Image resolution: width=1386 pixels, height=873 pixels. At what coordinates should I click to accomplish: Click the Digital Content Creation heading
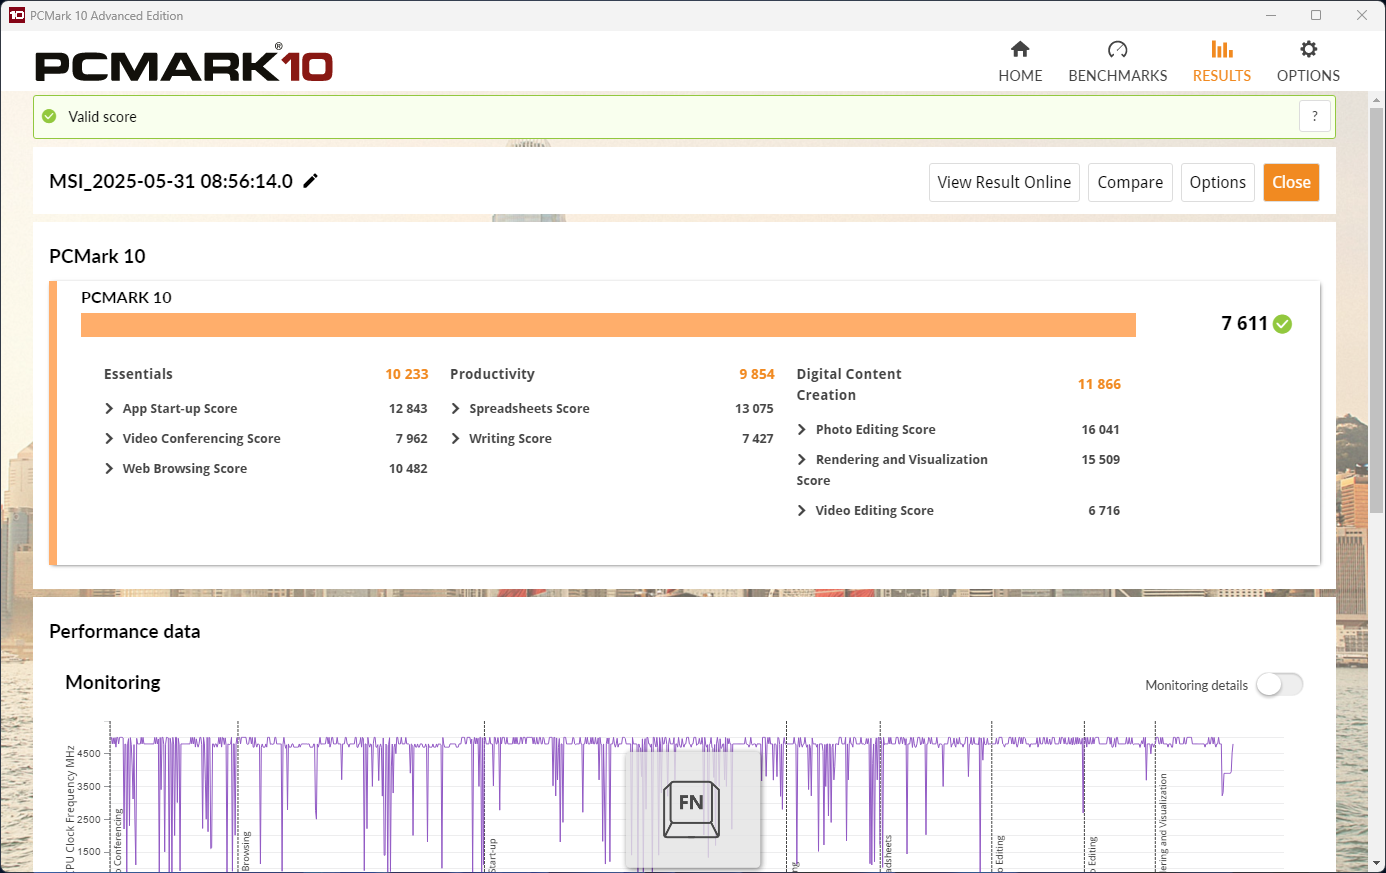[849, 384]
